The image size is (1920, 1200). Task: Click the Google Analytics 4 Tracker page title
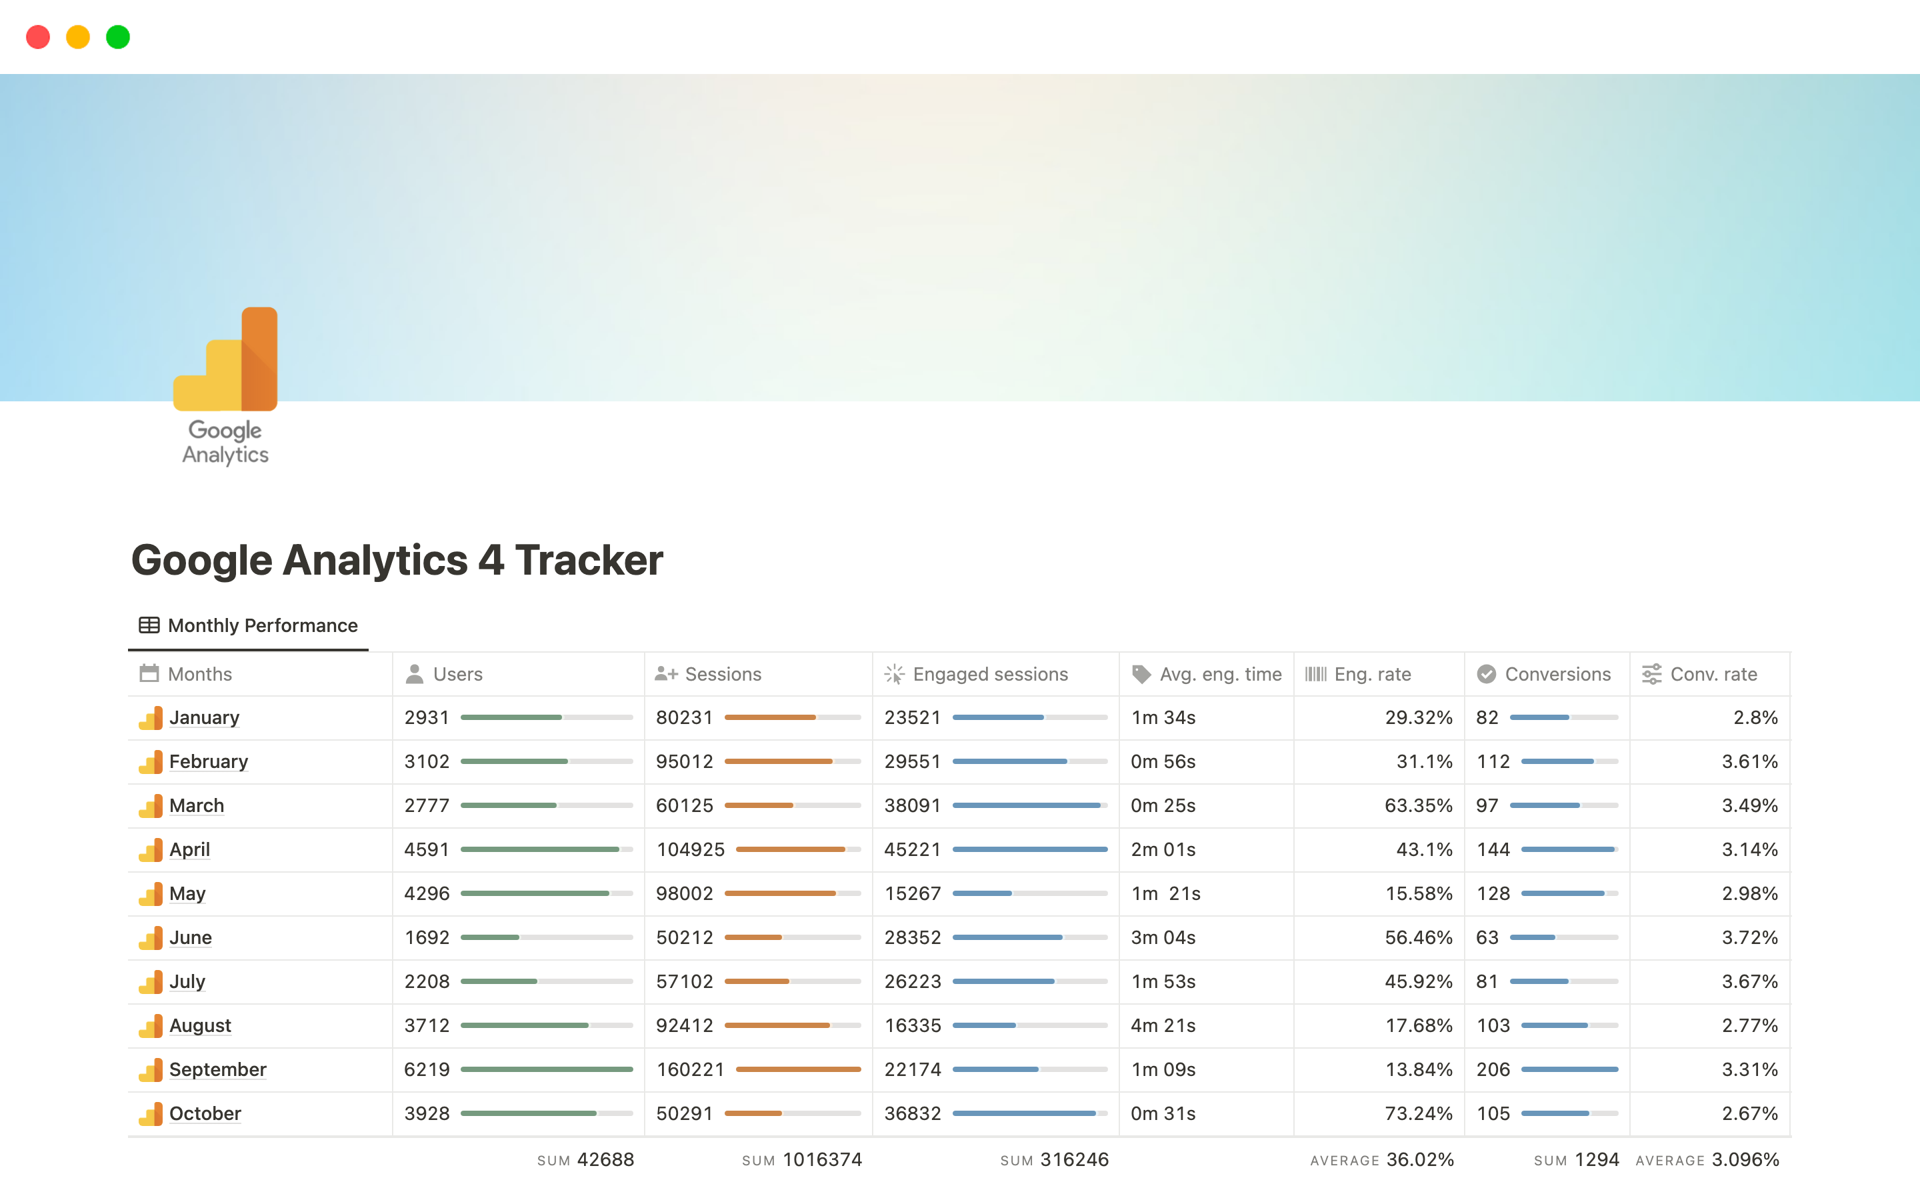[x=397, y=560]
